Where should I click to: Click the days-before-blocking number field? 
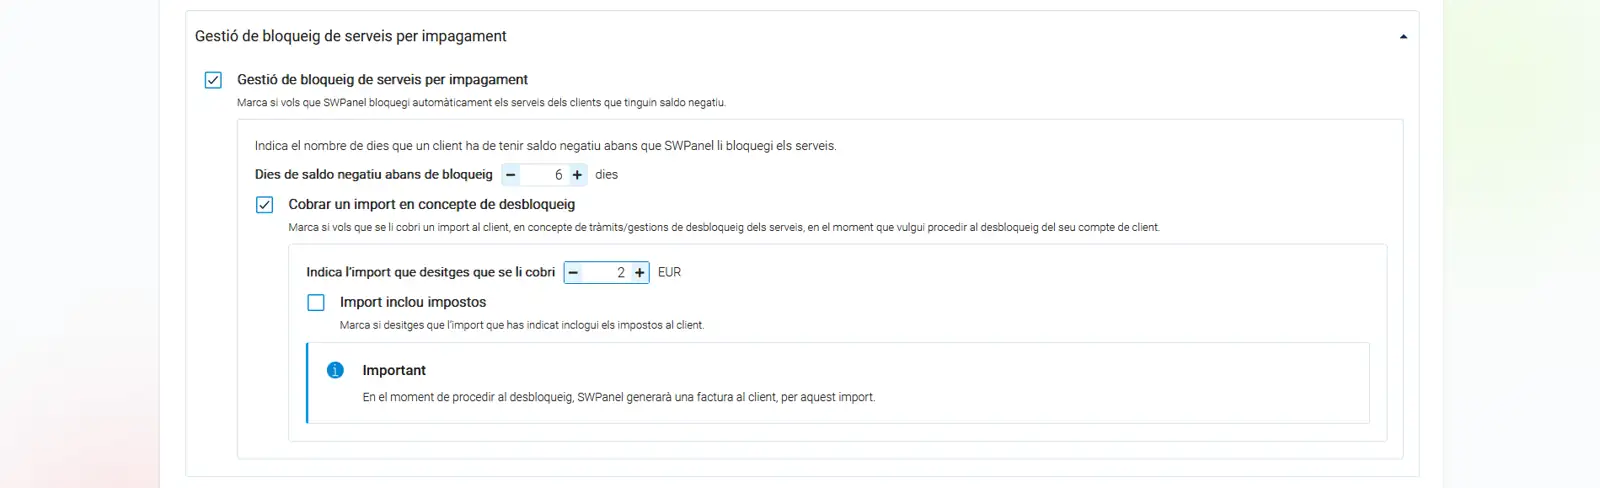(545, 175)
